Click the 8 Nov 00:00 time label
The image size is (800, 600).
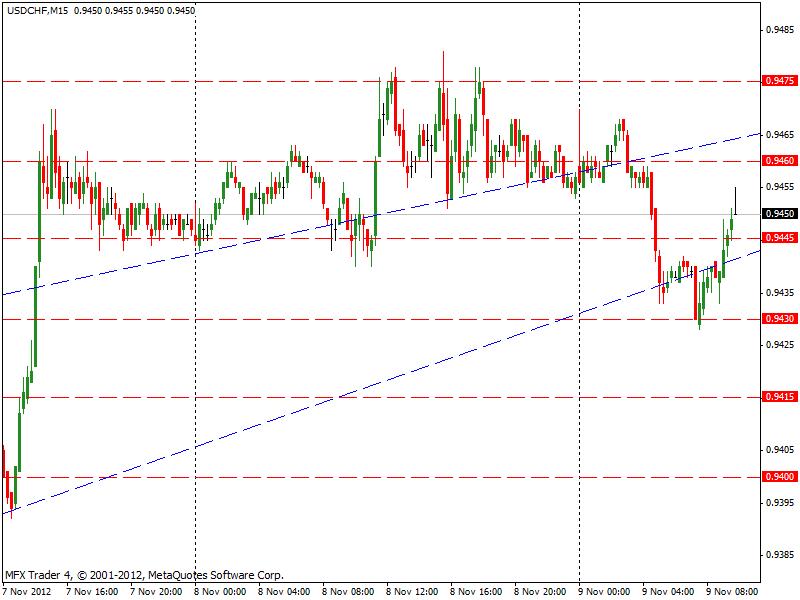220,592
